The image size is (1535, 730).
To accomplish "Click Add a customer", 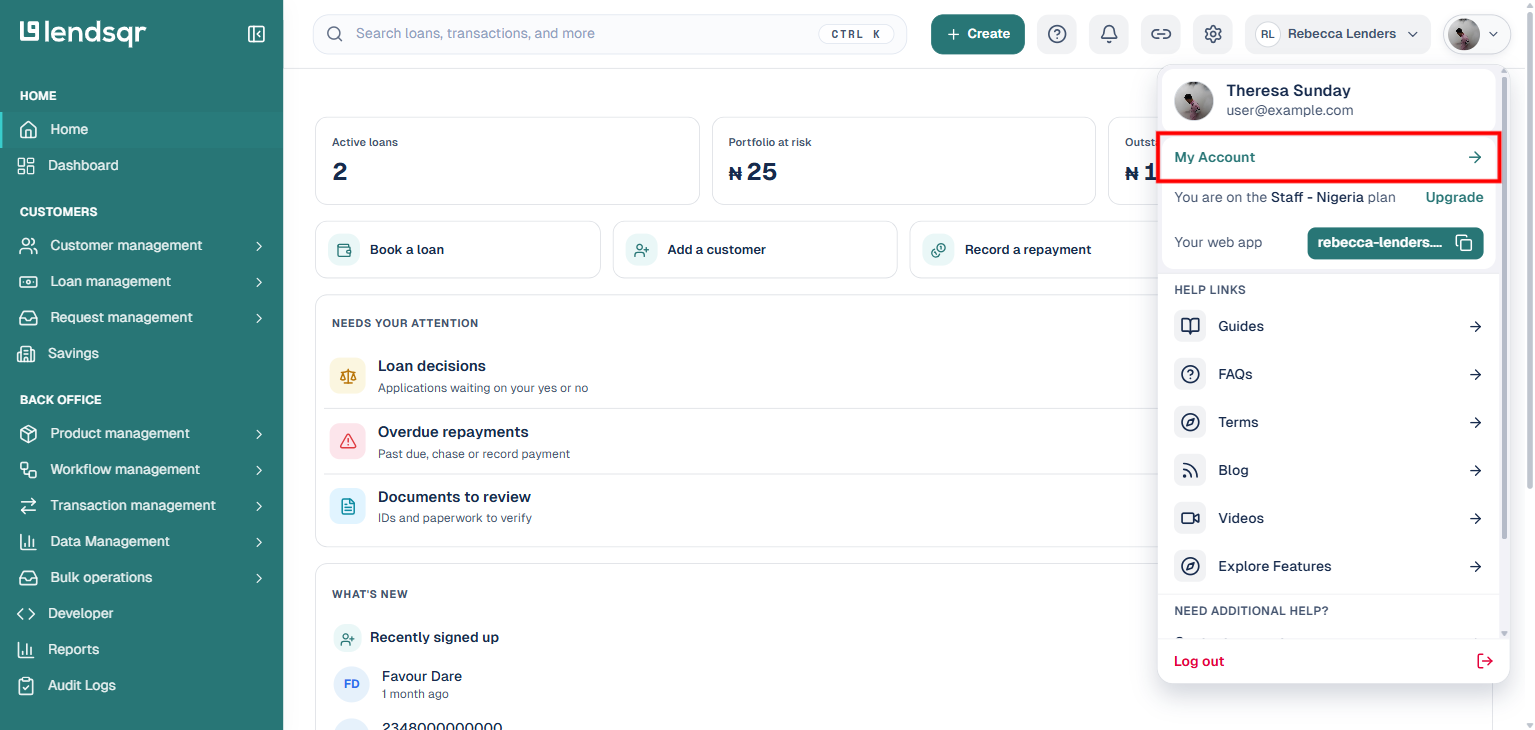I will [755, 250].
